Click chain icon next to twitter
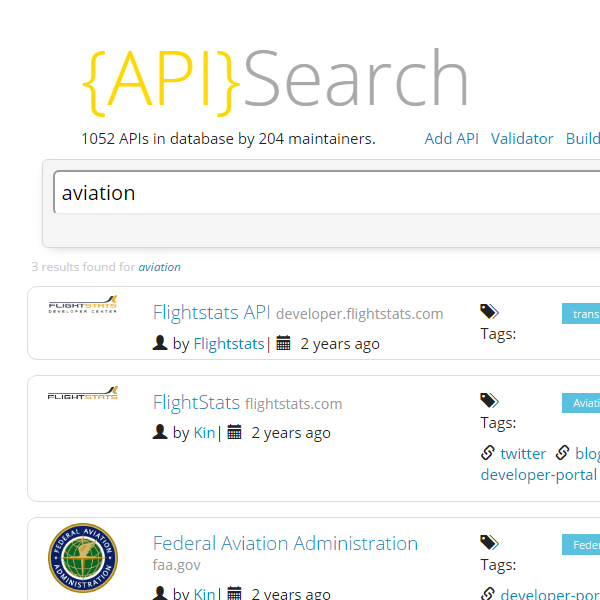 (x=488, y=453)
